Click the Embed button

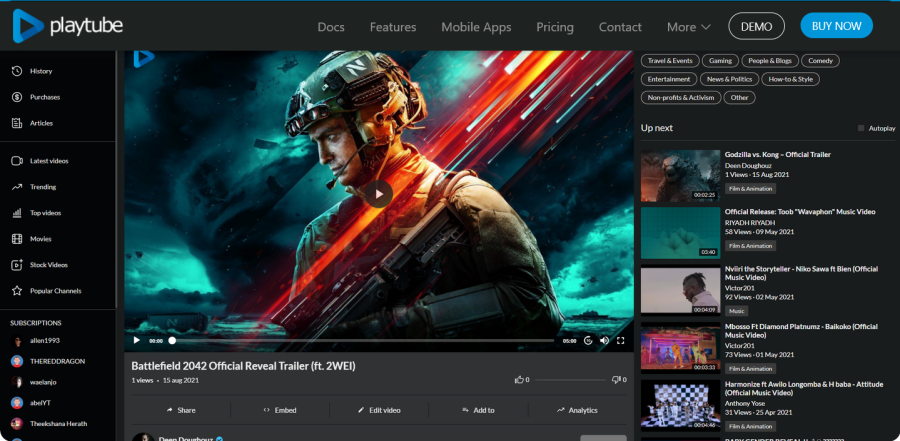[280, 410]
